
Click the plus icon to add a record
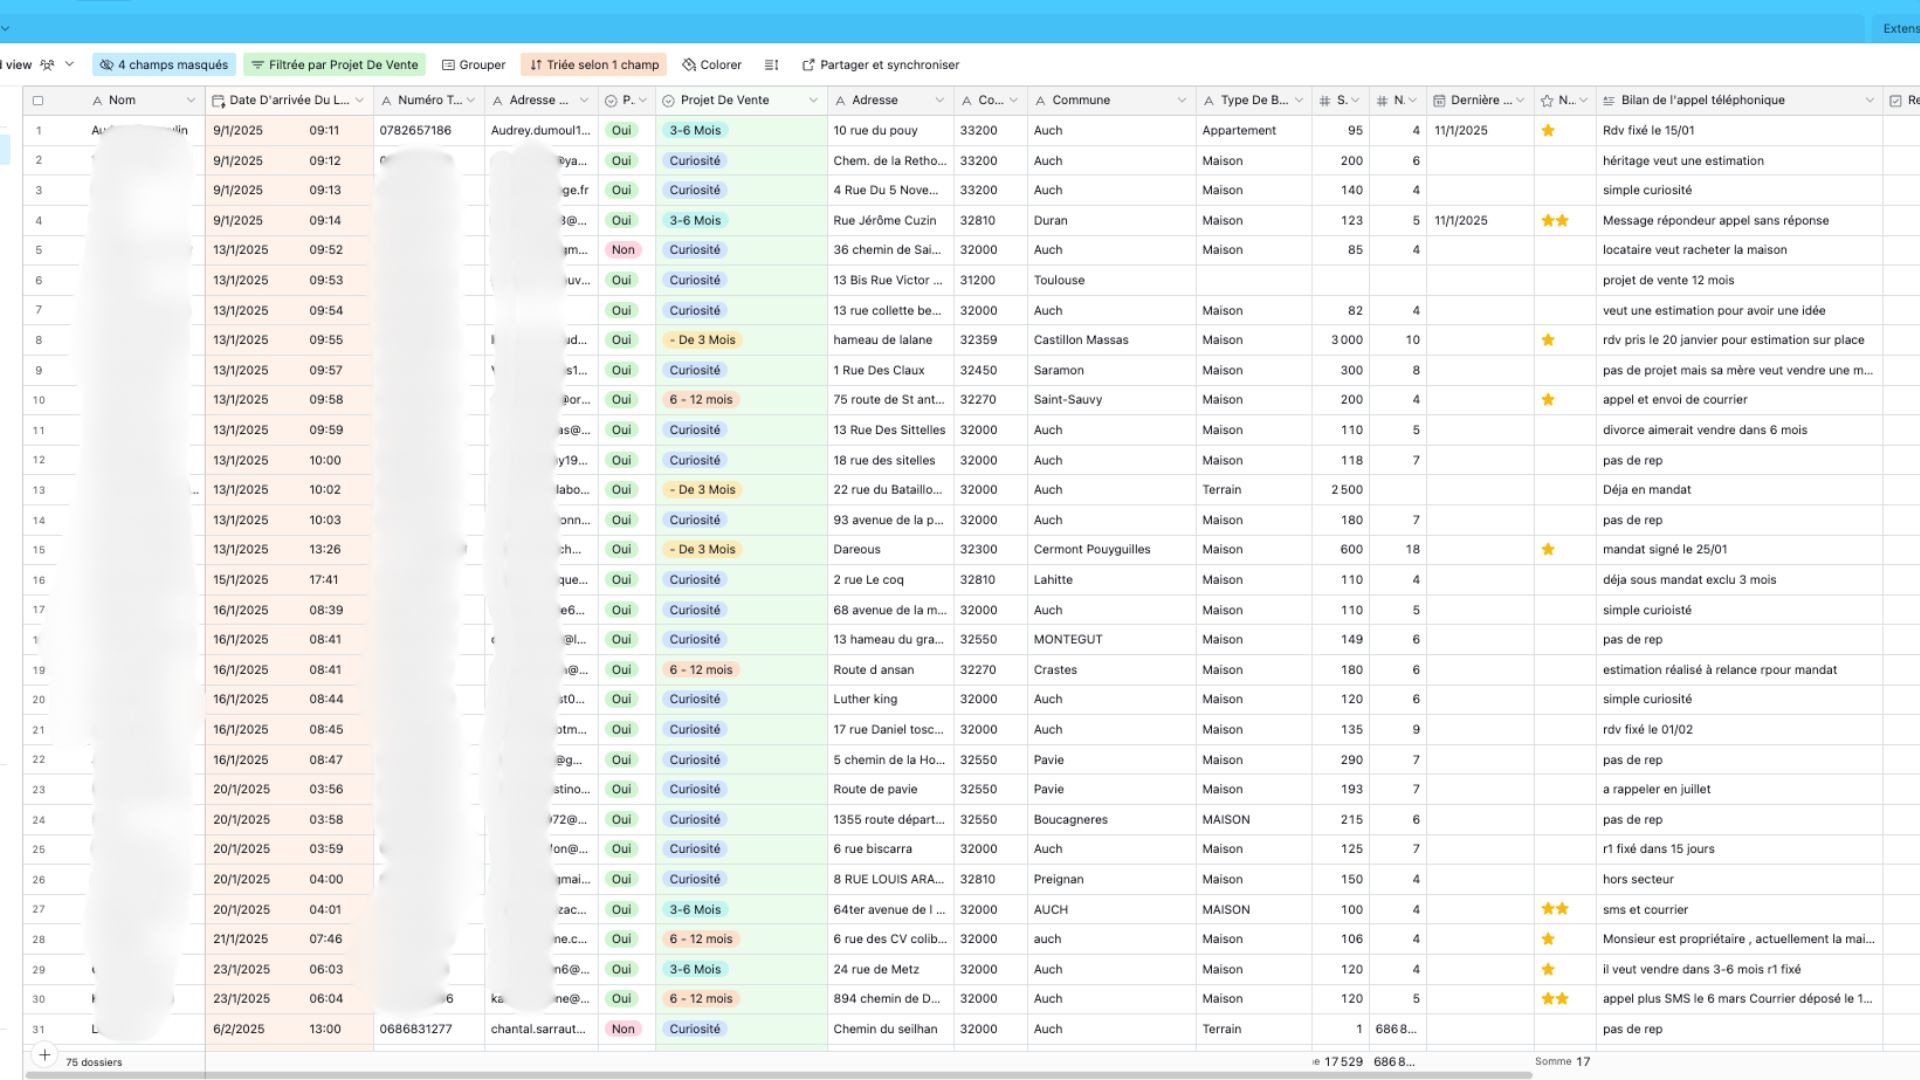pyautogui.click(x=44, y=1055)
